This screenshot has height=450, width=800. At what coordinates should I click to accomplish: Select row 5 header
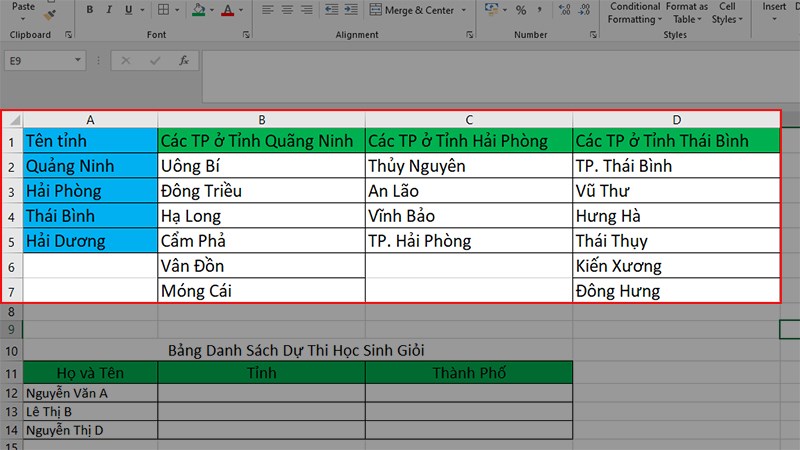pos(12,241)
